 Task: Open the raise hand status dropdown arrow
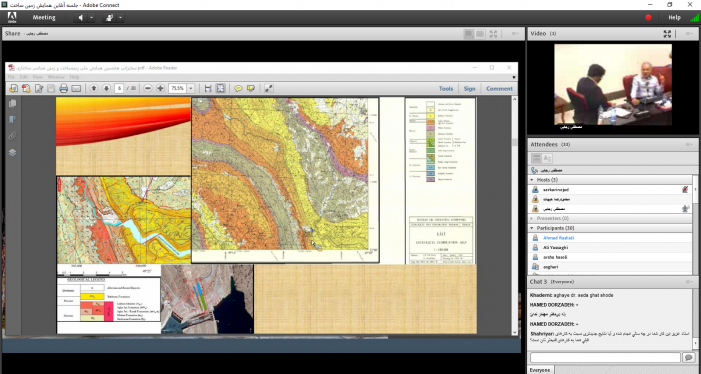point(120,18)
